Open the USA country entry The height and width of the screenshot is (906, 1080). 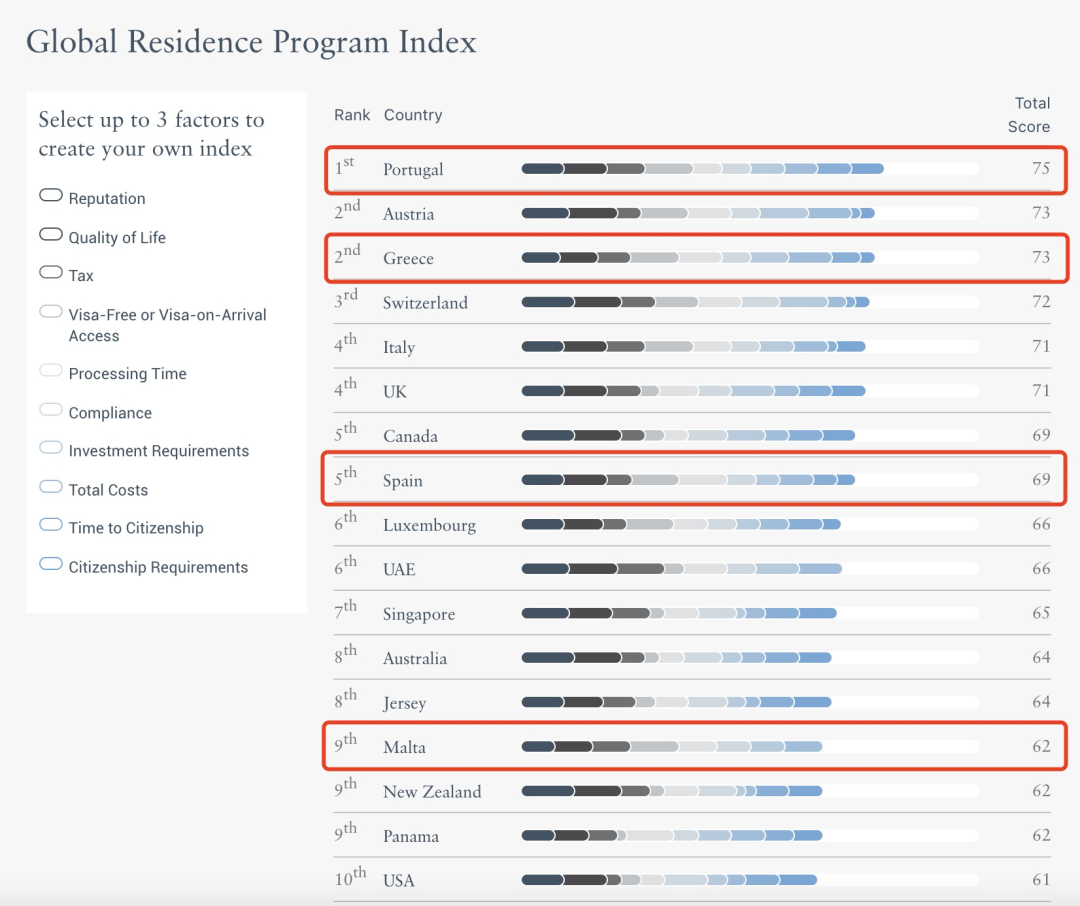(x=398, y=881)
